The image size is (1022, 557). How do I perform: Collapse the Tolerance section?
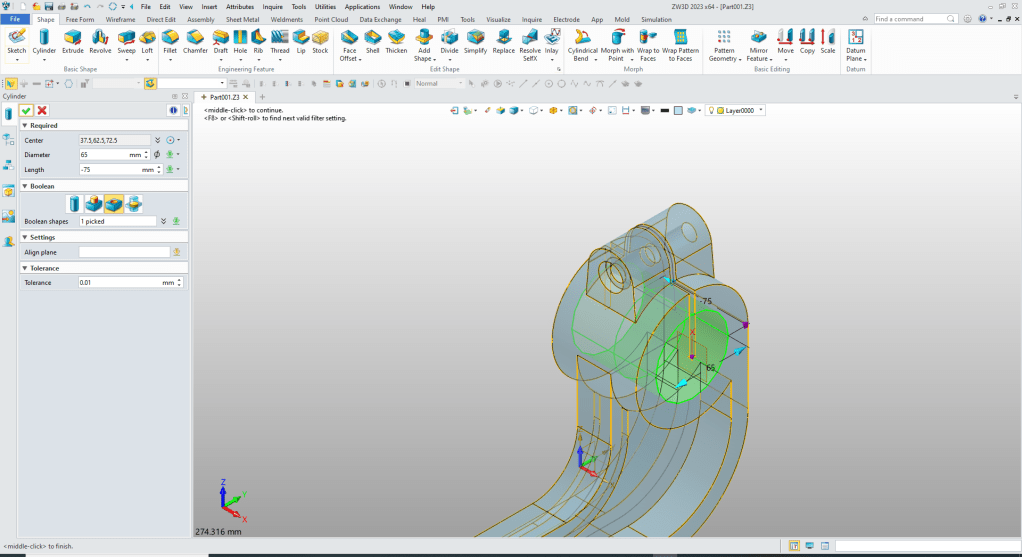tap(24, 268)
